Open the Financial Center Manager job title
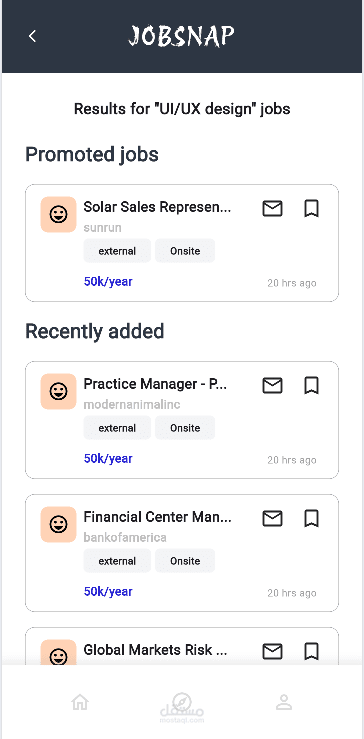The image size is (364, 739). coord(157,517)
